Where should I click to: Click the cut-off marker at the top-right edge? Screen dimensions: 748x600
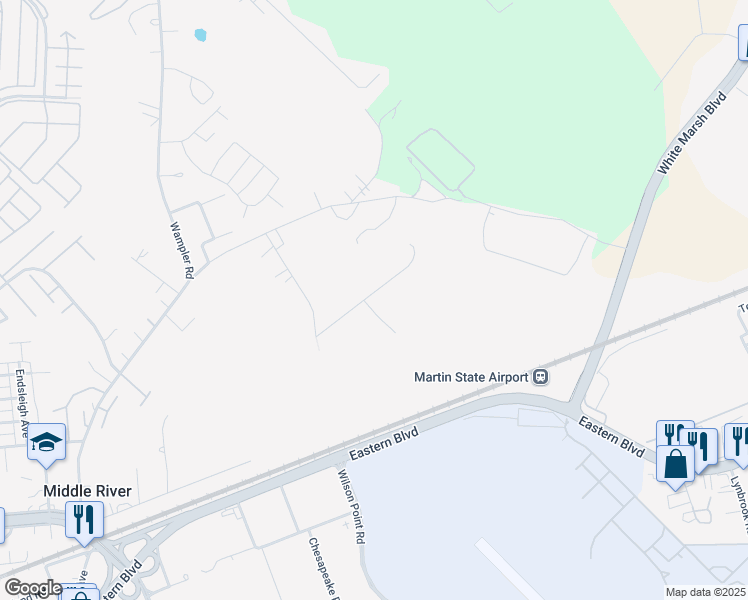743,43
